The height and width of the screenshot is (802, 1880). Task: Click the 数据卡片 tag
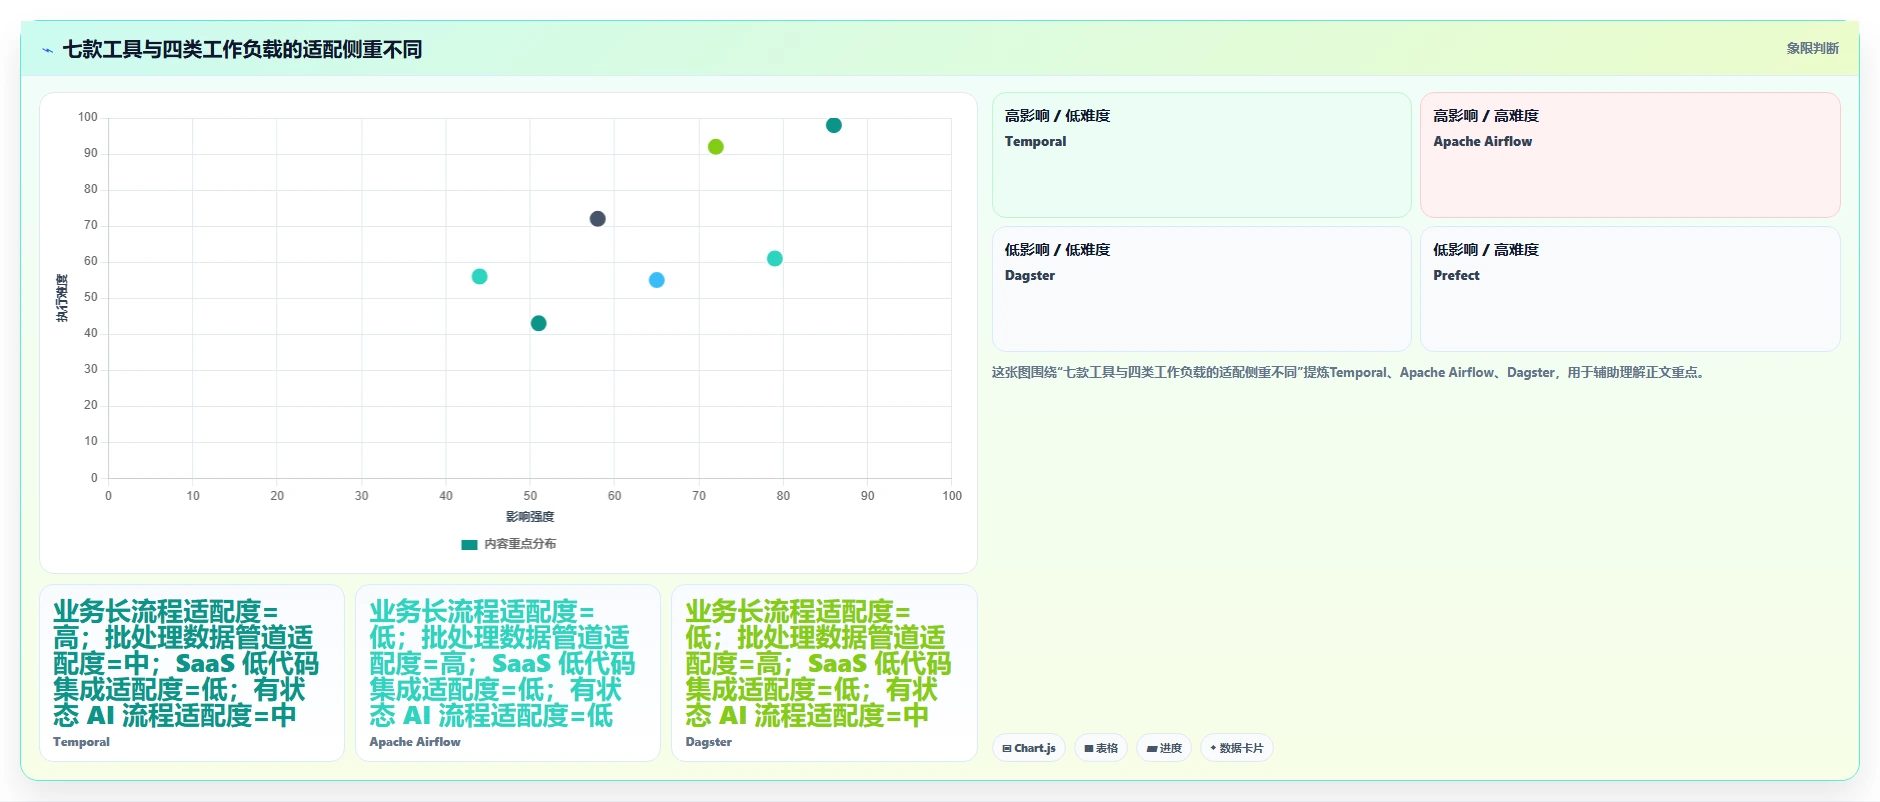(x=1236, y=748)
